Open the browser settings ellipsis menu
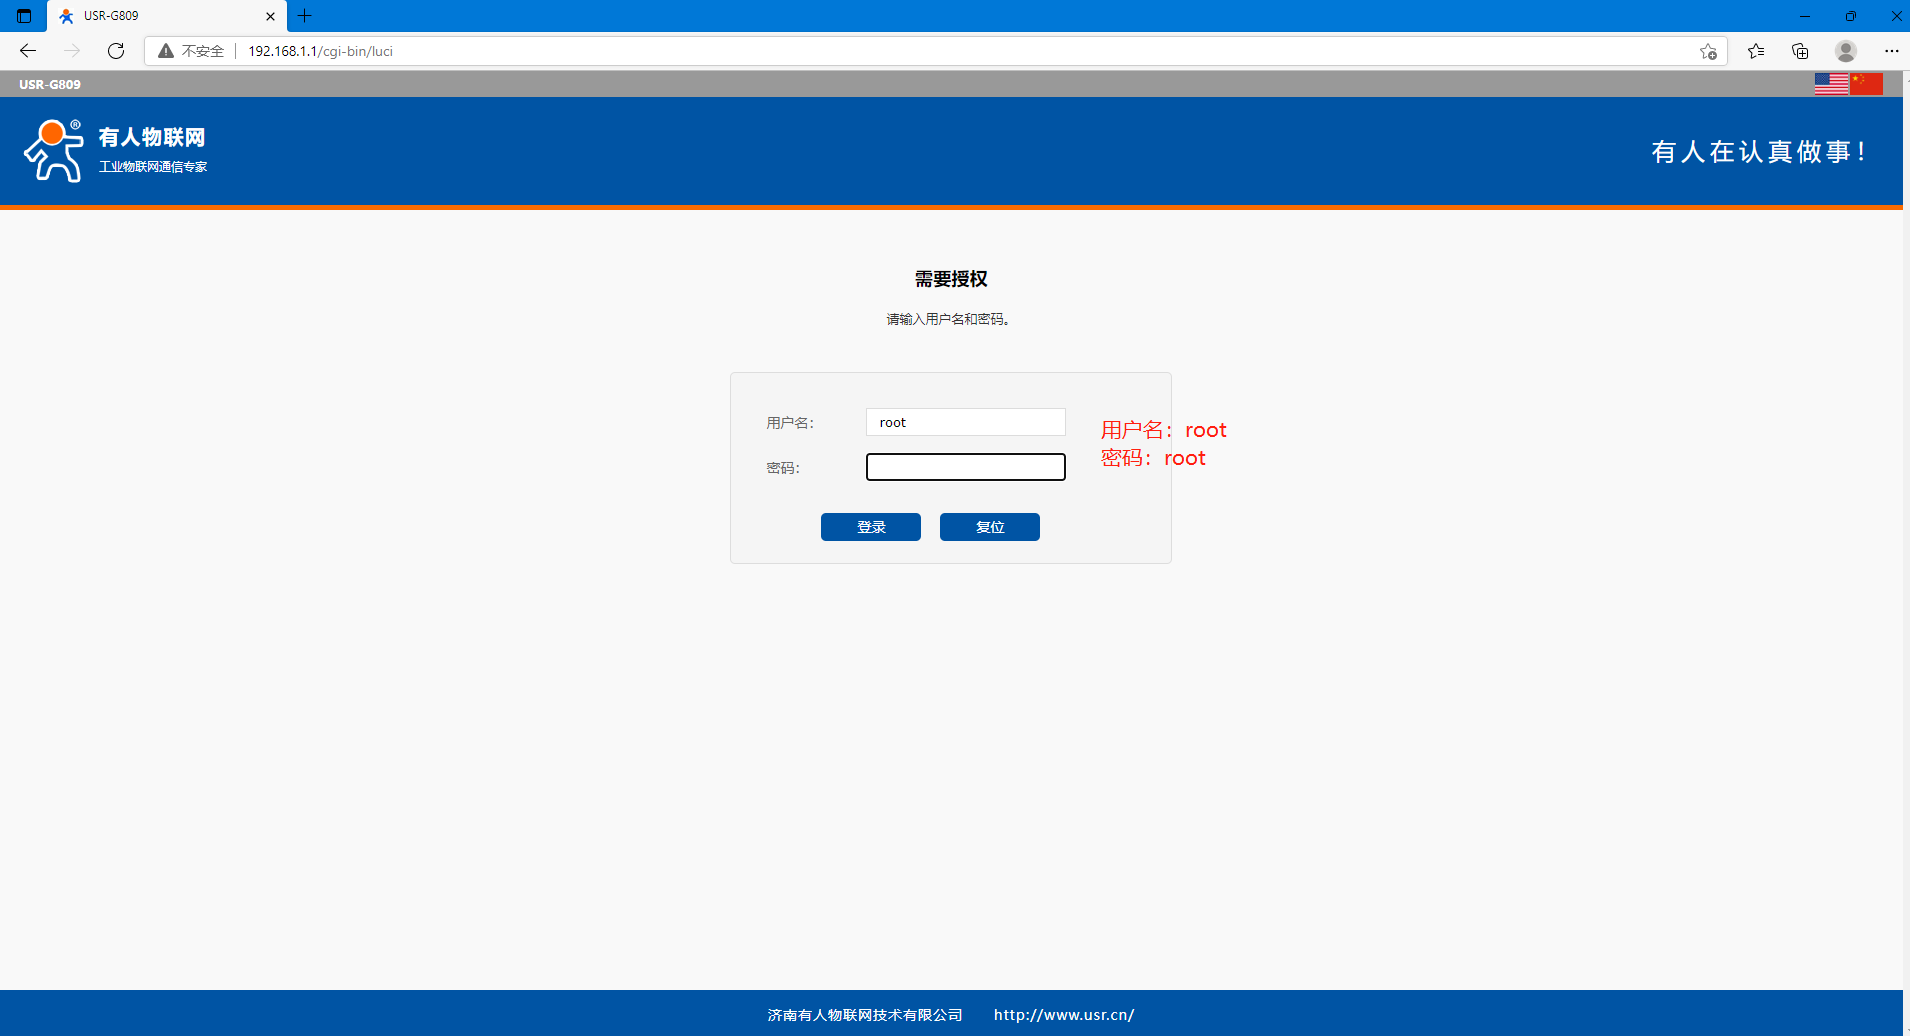The height and width of the screenshot is (1036, 1910). tap(1891, 51)
